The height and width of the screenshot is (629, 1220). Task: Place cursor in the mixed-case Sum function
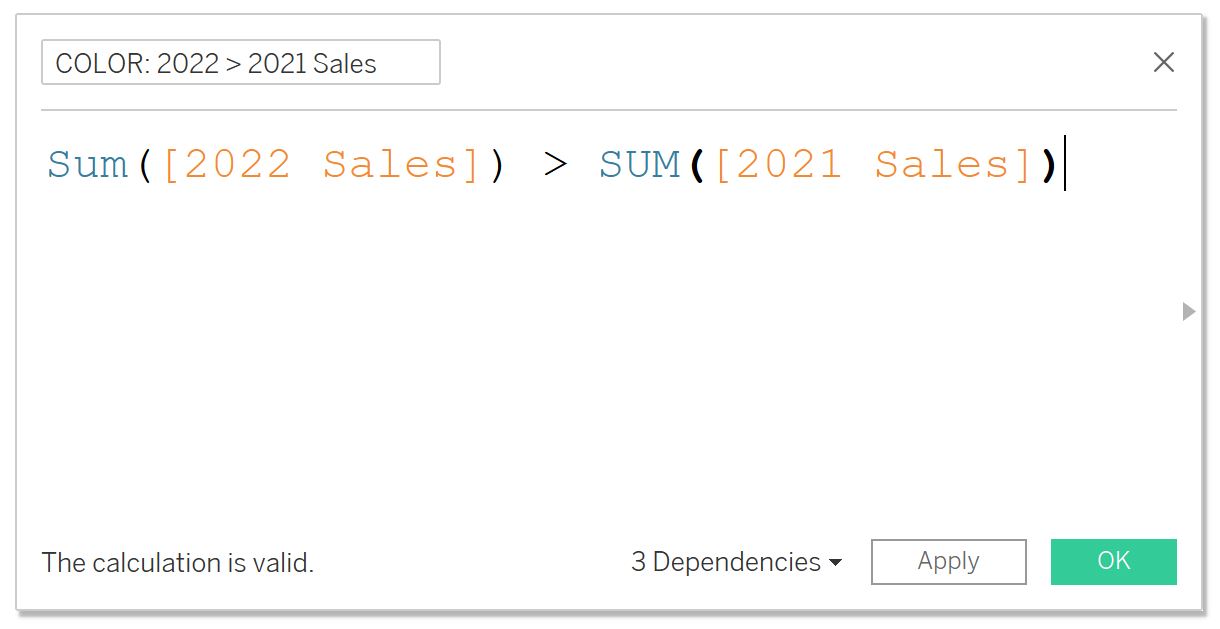(88, 164)
